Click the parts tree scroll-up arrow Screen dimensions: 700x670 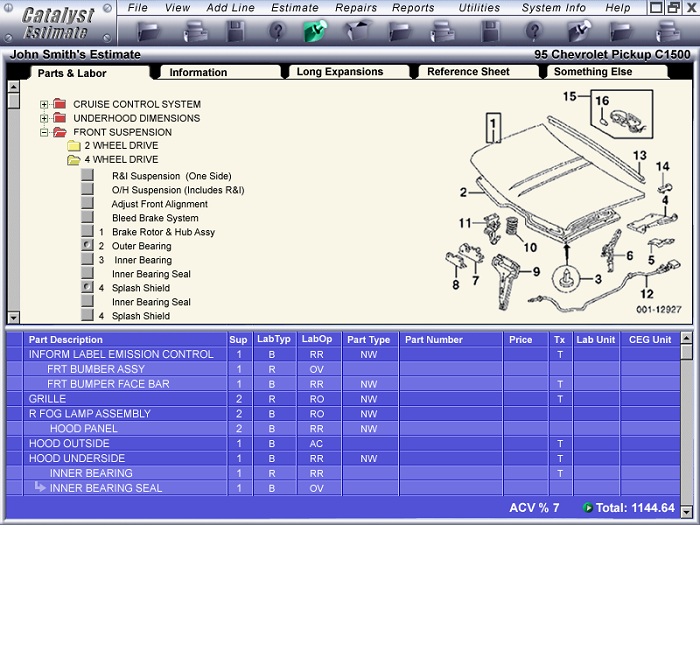(x=14, y=87)
